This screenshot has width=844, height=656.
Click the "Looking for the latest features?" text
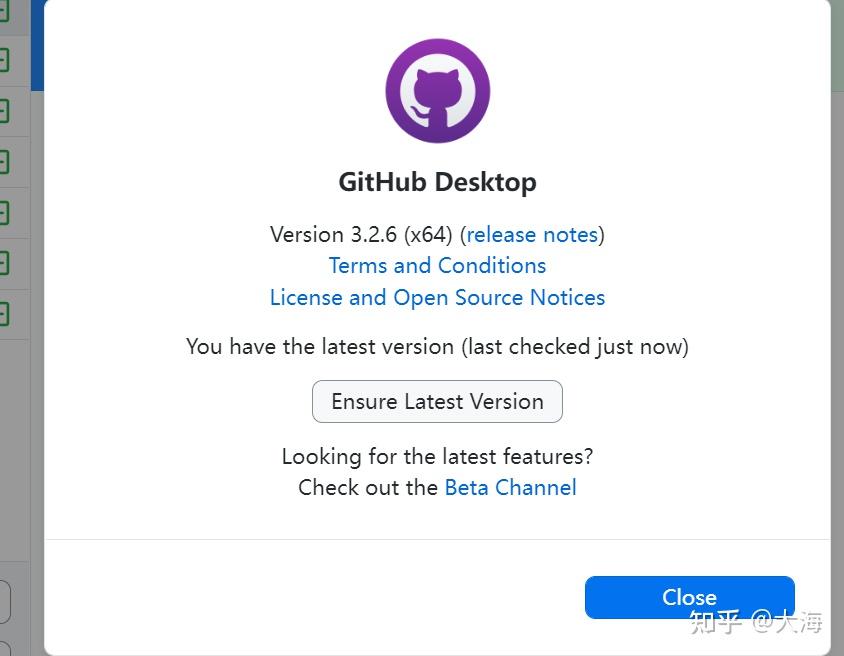point(437,457)
